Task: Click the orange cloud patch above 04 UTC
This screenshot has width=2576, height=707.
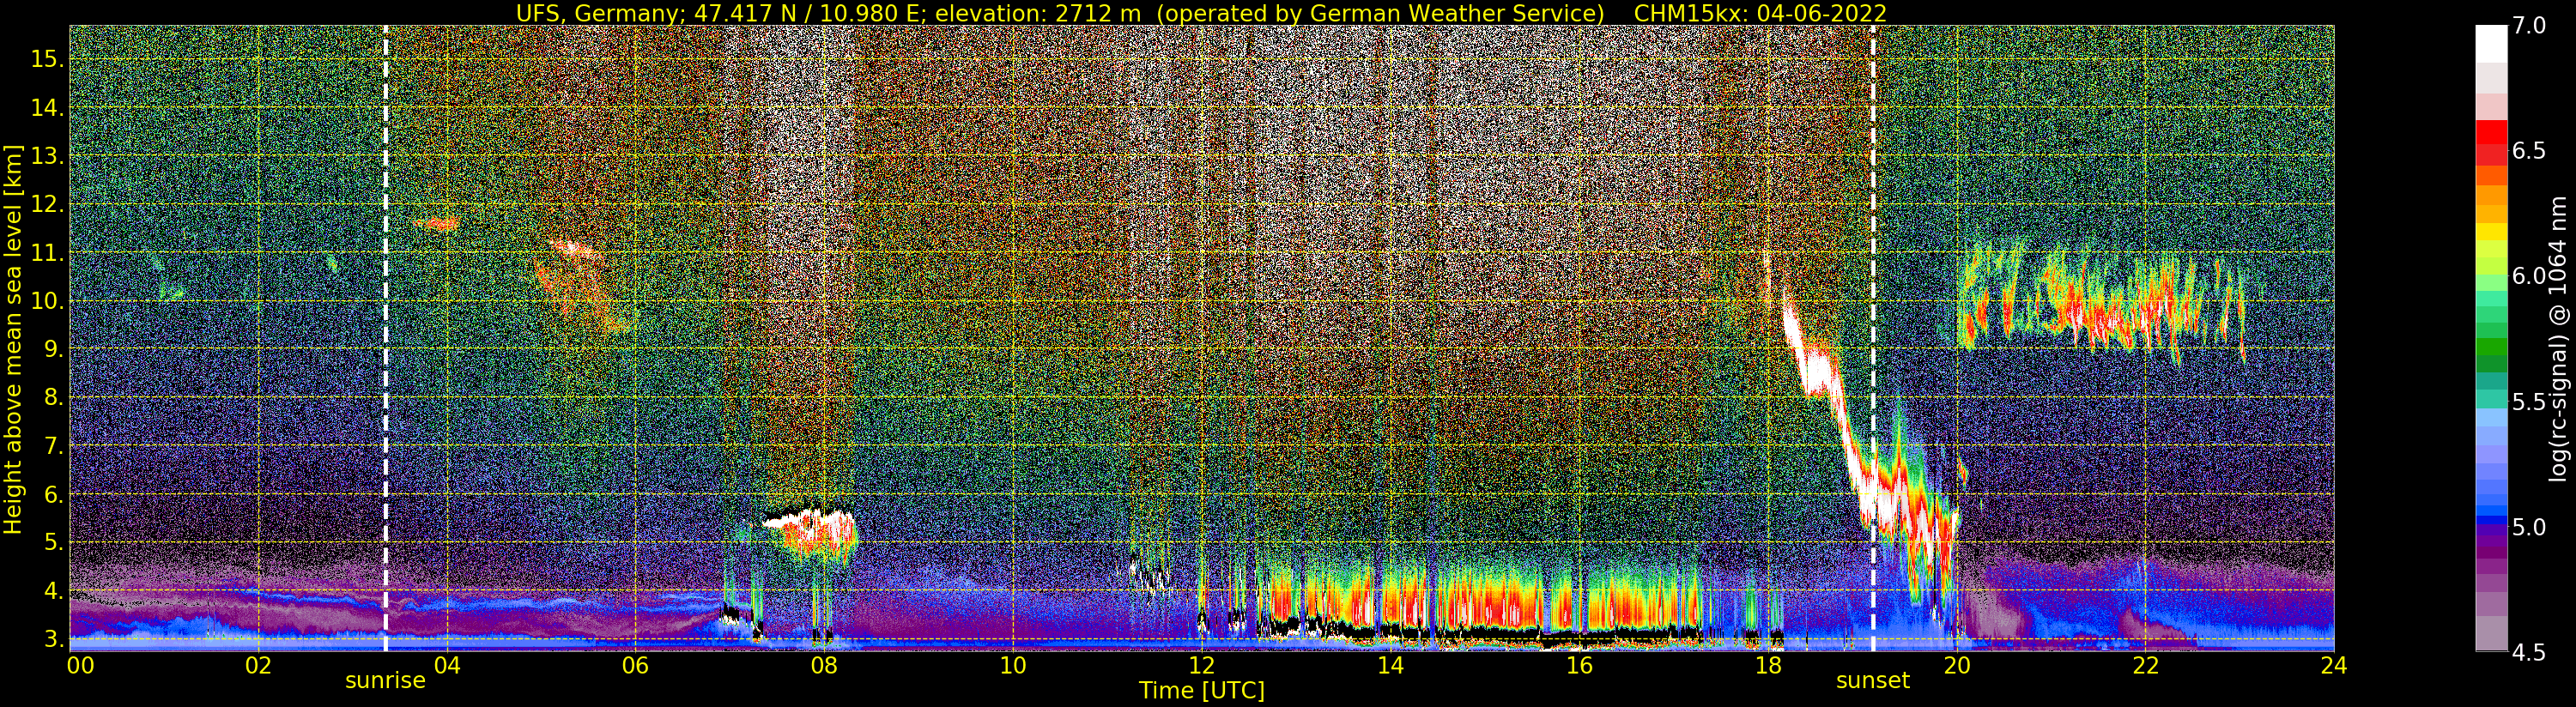Action: coord(437,223)
